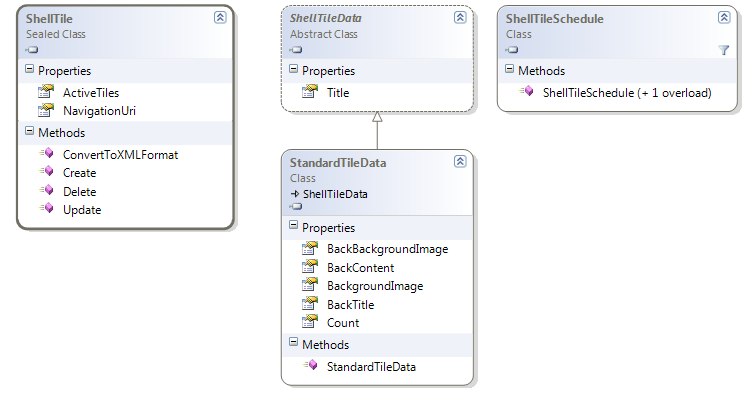Select the BackBackgroundImage property icon

(x=310, y=248)
